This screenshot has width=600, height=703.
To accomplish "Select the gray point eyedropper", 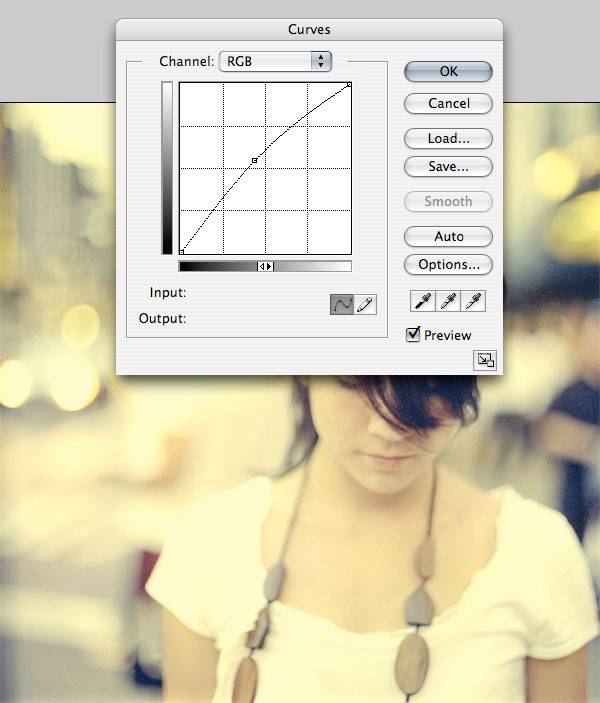I will tap(448, 301).
